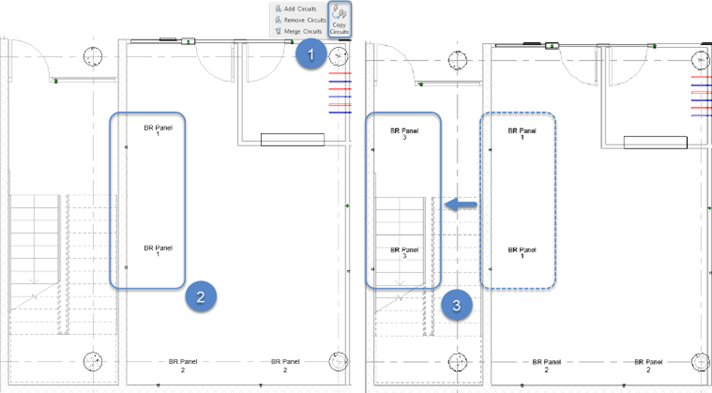Select lower BR Panel 1 tag in left plan
Viewport: 712px width, 393px height.
[x=158, y=251]
